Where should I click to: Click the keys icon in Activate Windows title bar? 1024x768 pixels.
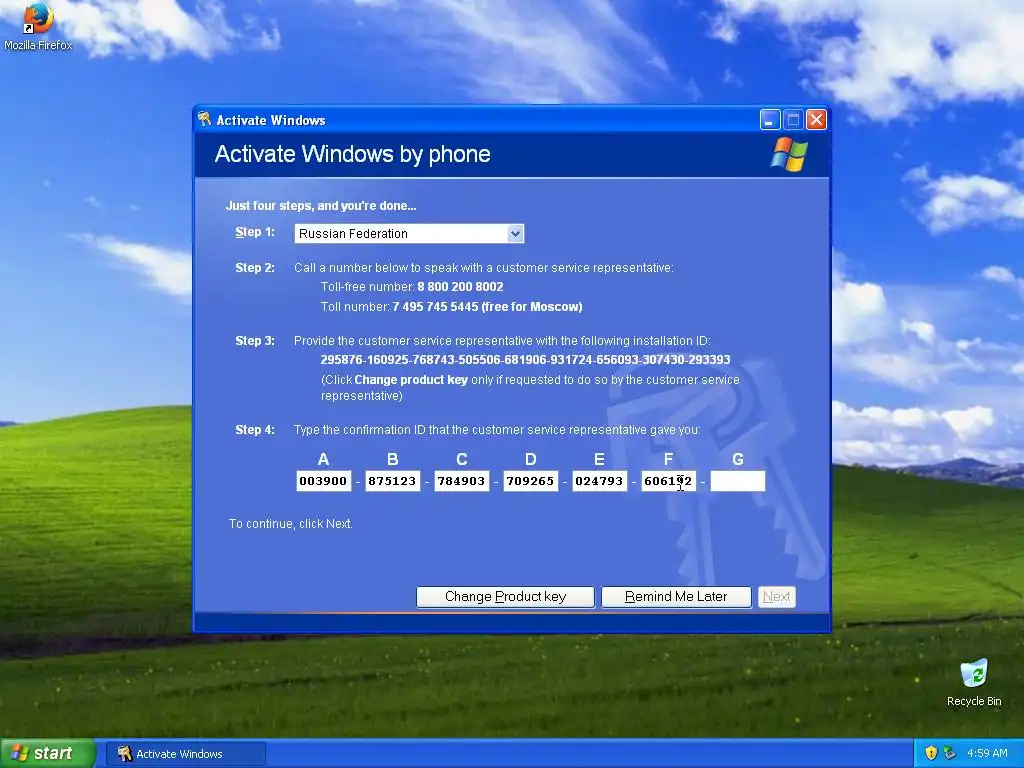click(204, 119)
